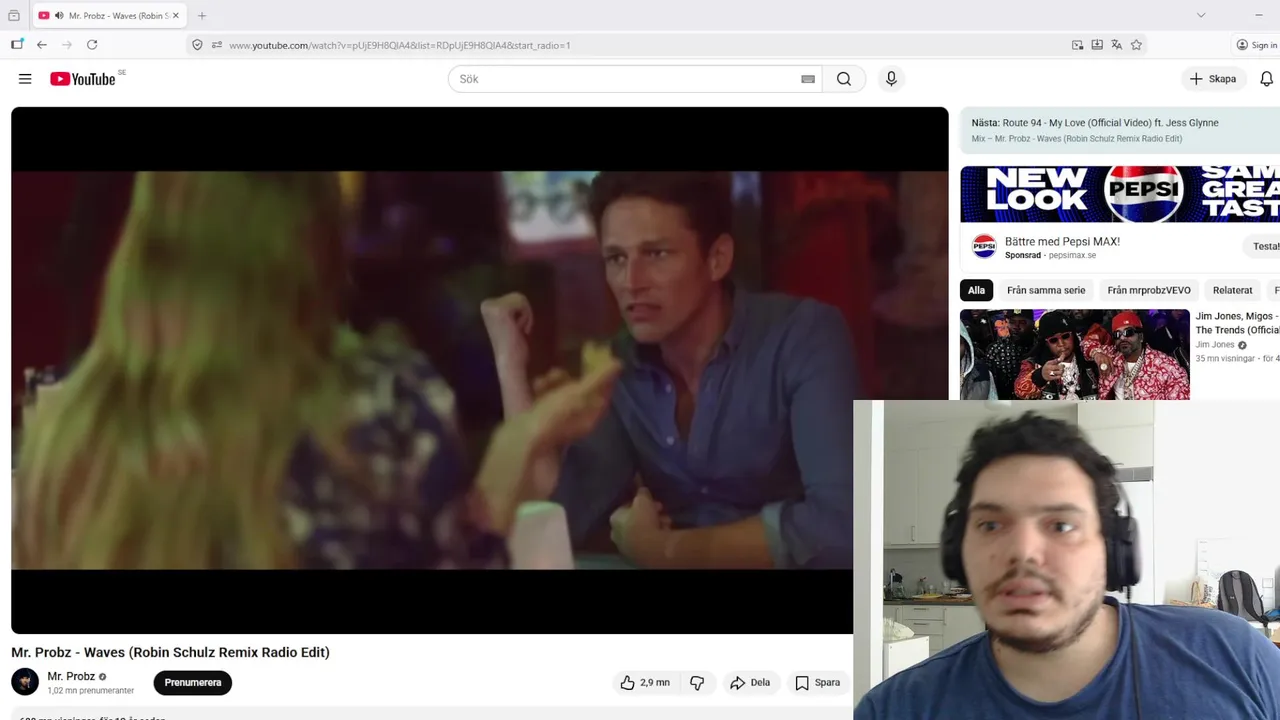Open the Mr. Probz channel name link
Image resolution: width=1280 pixels, height=720 pixels.
point(71,676)
